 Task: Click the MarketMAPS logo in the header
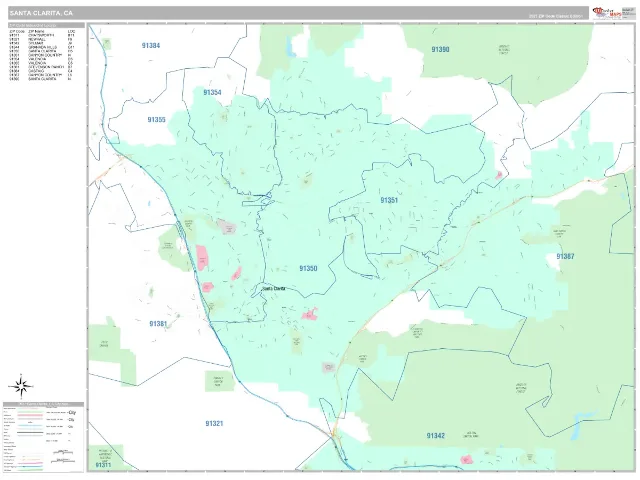(x=607, y=13)
